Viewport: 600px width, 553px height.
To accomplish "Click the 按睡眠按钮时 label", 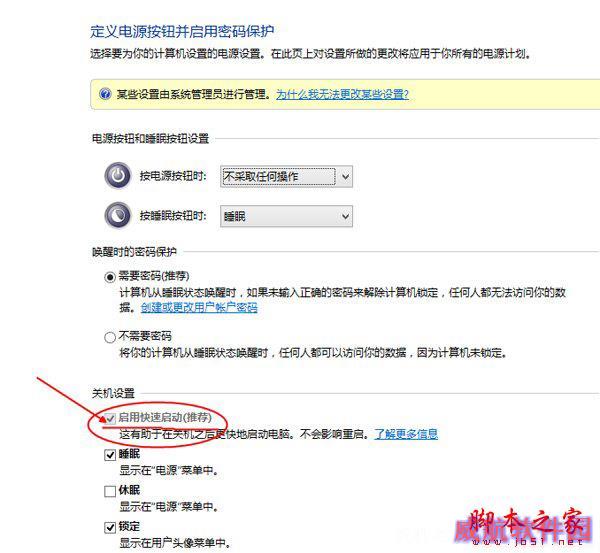I will 173,216.
